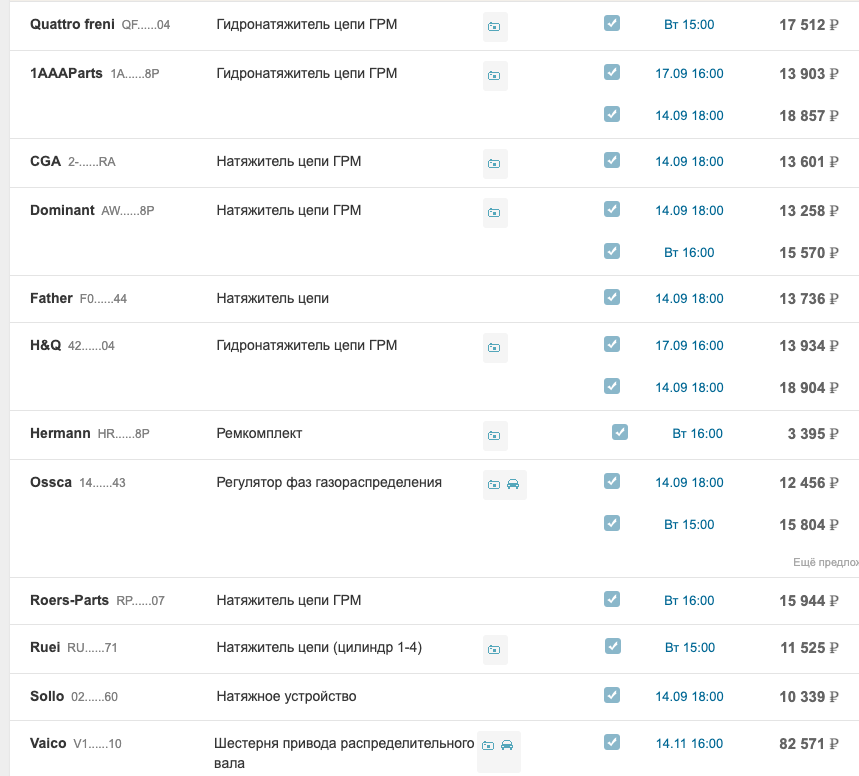Select the Father 'Натяжитель цепи' row
This screenshot has height=776, width=859.
pos(272,299)
